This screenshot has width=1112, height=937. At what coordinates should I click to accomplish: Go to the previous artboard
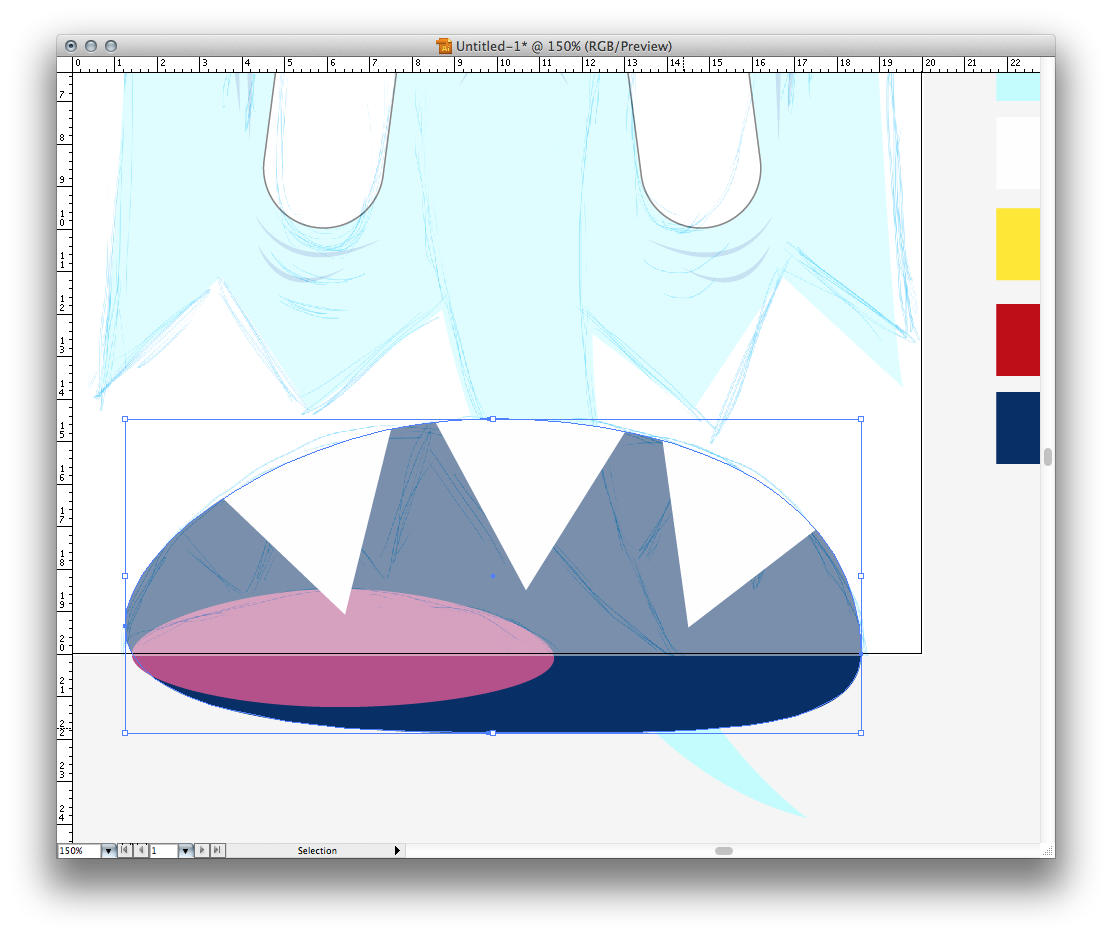point(140,850)
